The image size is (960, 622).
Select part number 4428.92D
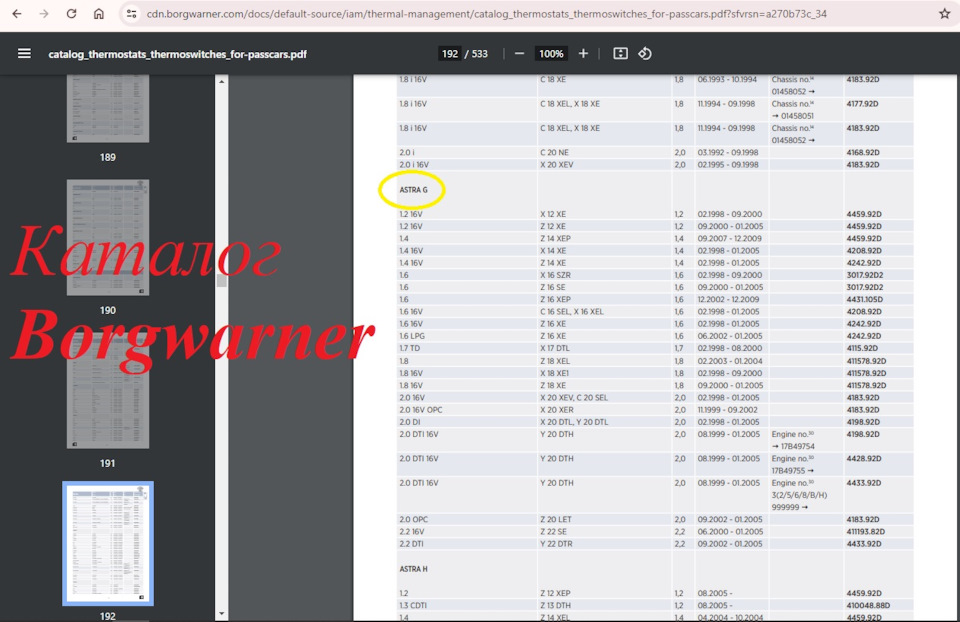click(864, 459)
